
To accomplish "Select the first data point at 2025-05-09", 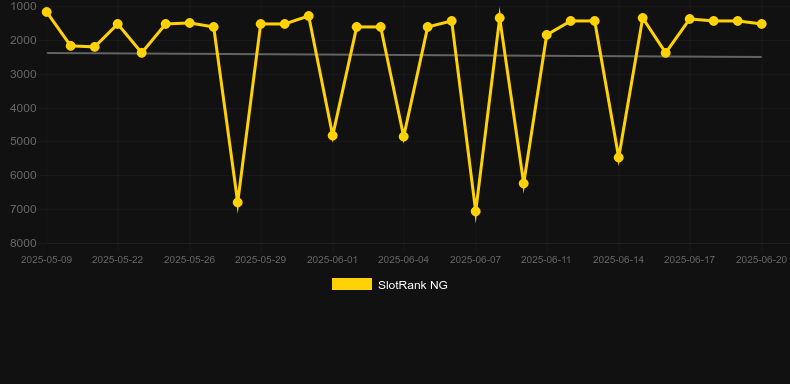I will (x=47, y=12).
